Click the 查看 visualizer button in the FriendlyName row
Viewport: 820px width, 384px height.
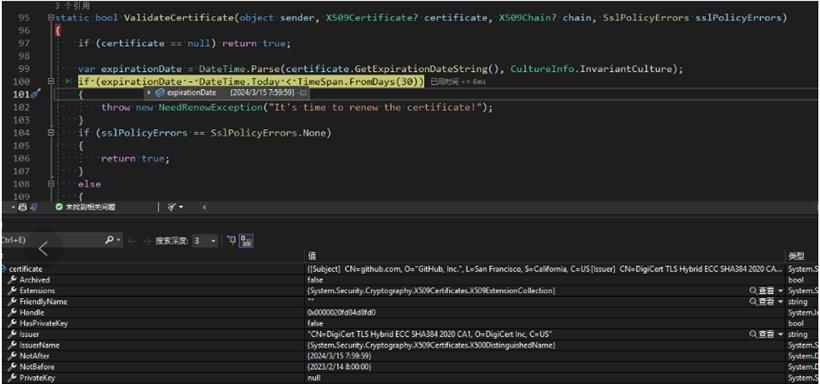pos(761,302)
